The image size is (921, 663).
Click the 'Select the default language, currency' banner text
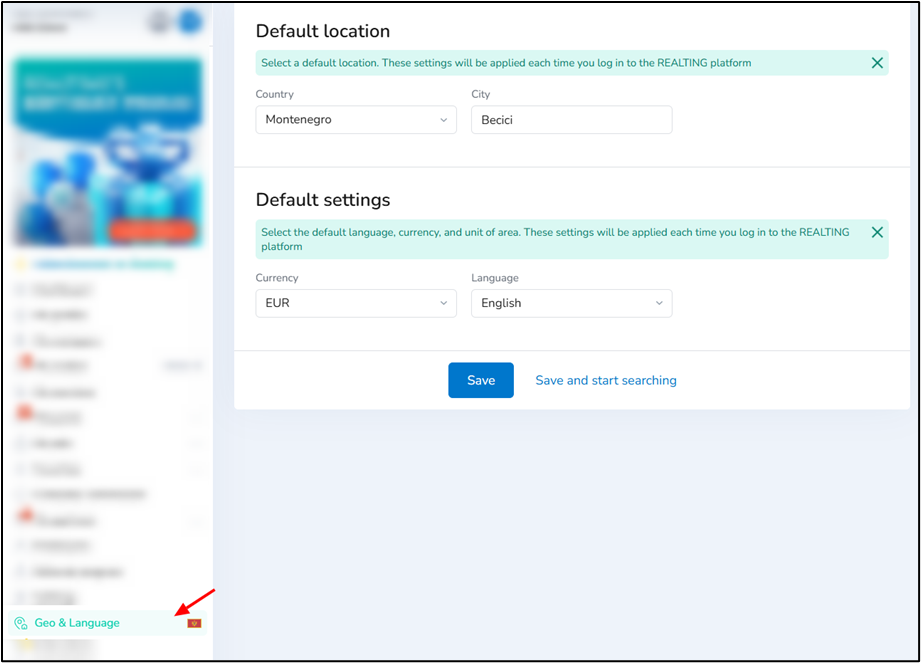(x=555, y=239)
